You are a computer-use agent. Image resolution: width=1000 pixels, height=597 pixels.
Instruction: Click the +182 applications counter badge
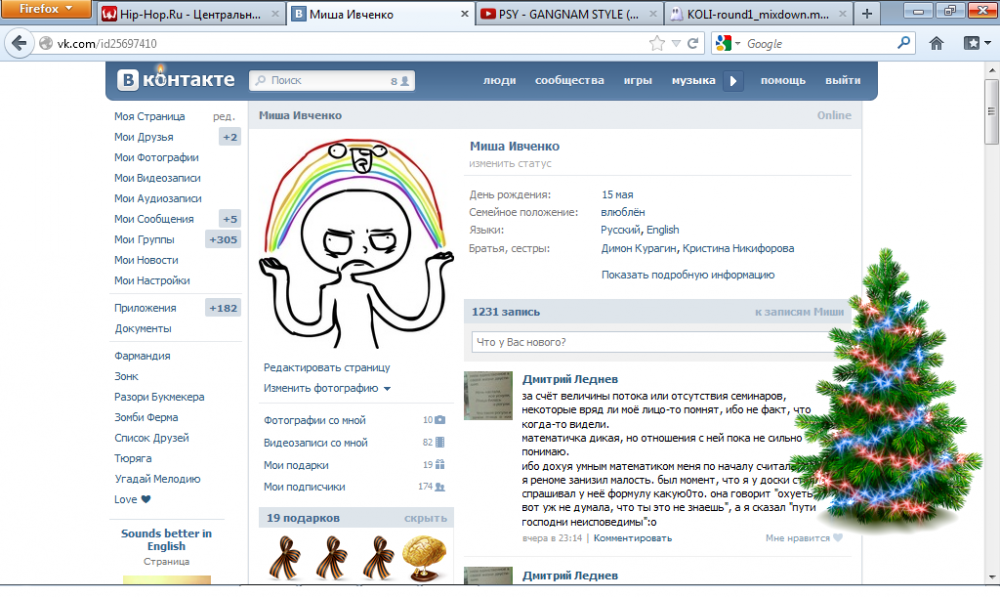click(x=223, y=307)
